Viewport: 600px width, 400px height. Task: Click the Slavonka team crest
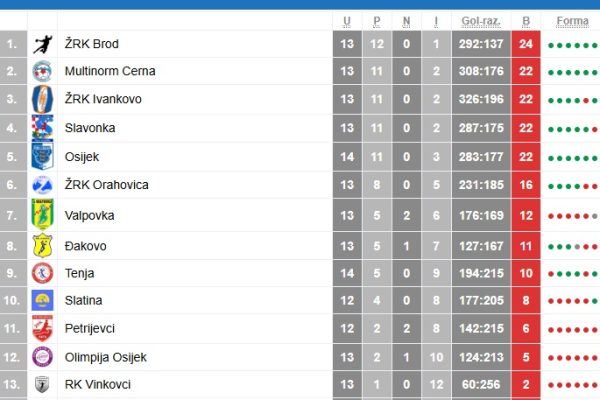42,128
